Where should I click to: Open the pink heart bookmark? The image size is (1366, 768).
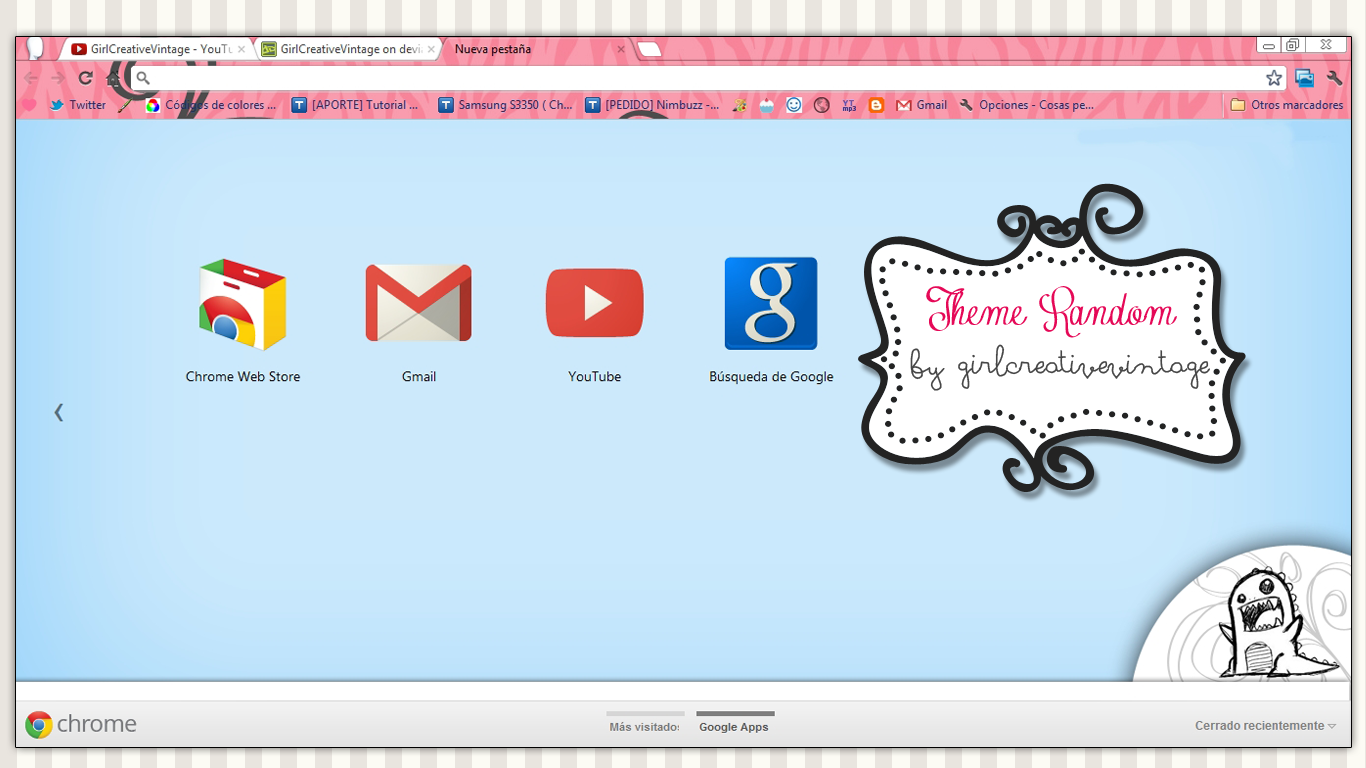pos(29,105)
